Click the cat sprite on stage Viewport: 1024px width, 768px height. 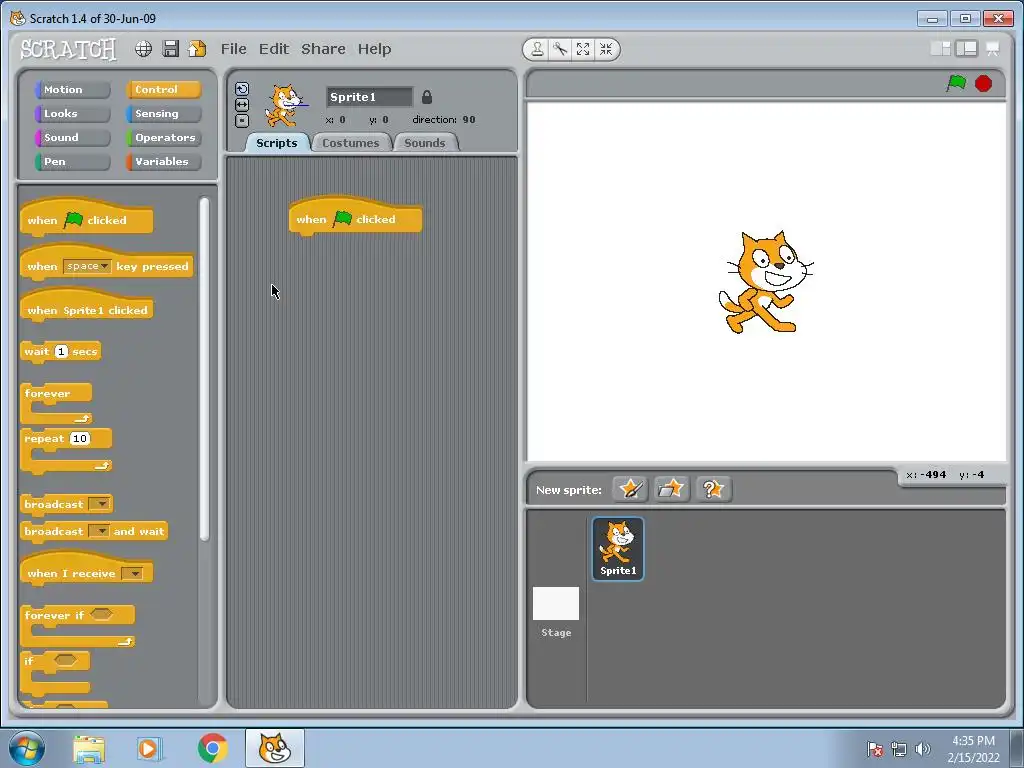(765, 282)
